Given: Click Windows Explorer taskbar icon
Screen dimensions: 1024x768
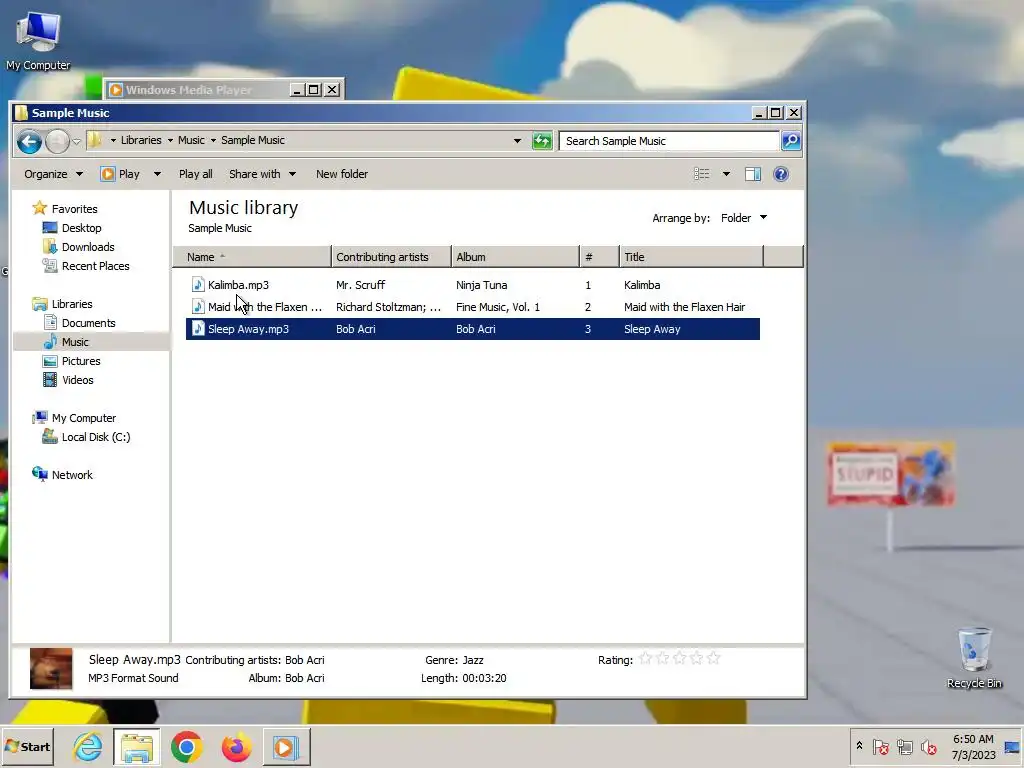Looking at the screenshot, I should click(x=136, y=747).
